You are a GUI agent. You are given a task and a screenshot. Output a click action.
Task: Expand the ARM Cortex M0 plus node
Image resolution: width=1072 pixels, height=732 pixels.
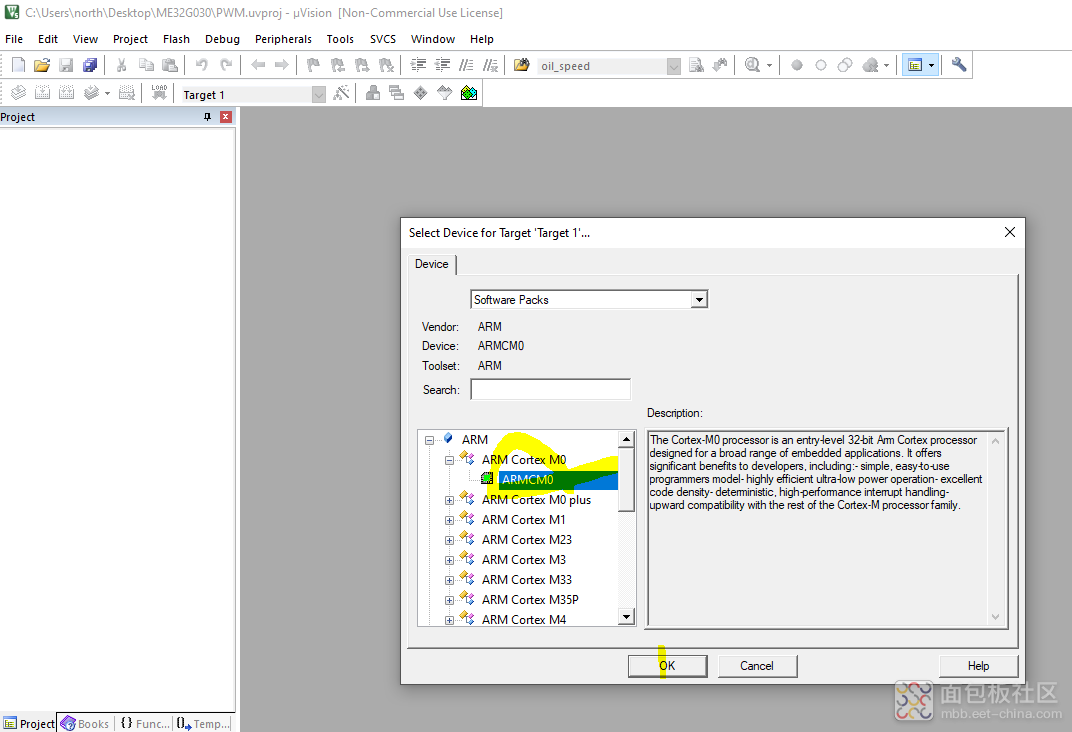[x=449, y=500]
